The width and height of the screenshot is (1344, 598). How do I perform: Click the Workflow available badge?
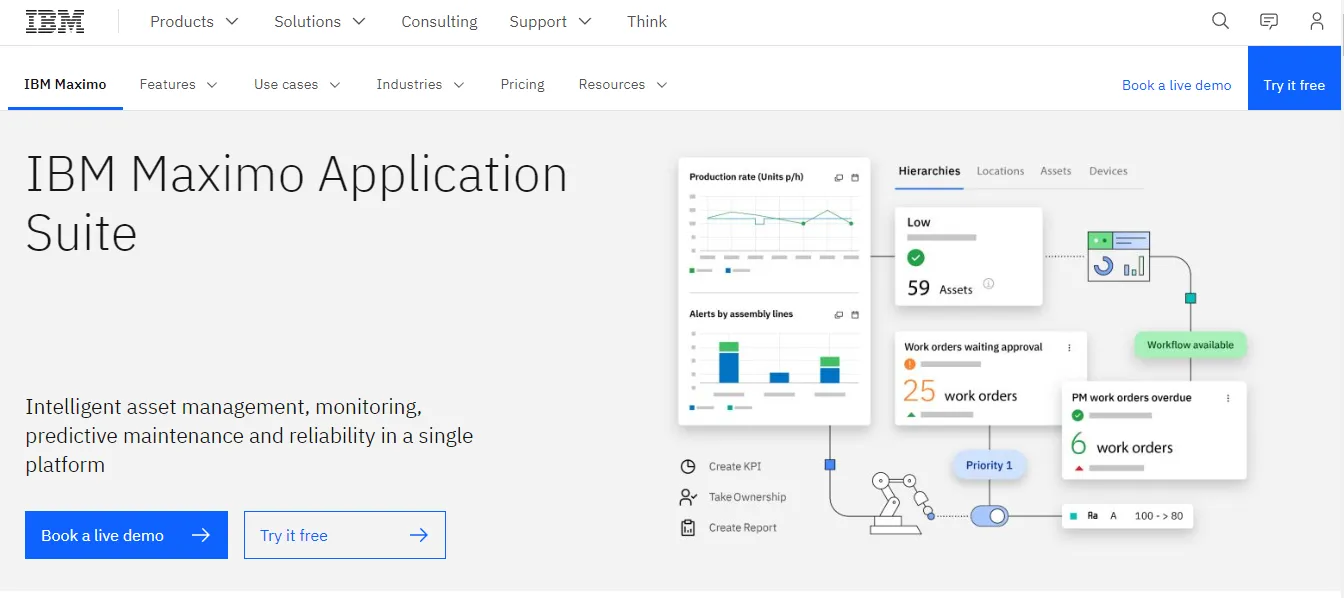coord(1190,345)
